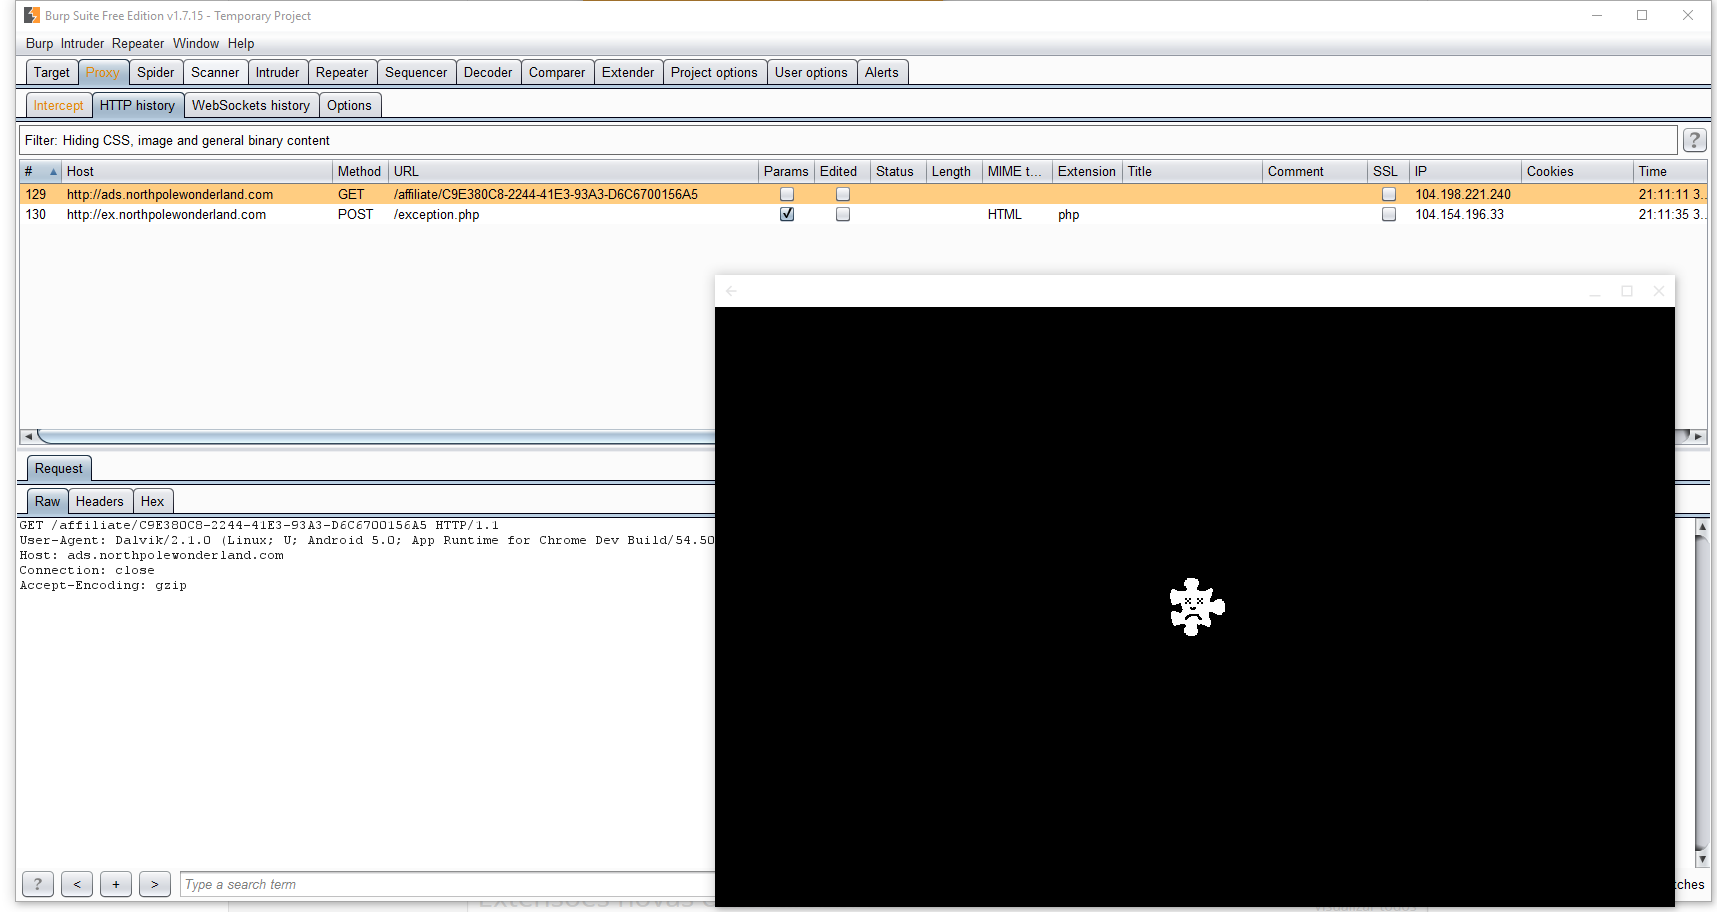This screenshot has width=1717, height=912.
Task: Click the + button beside the search box
Action: pos(116,884)
